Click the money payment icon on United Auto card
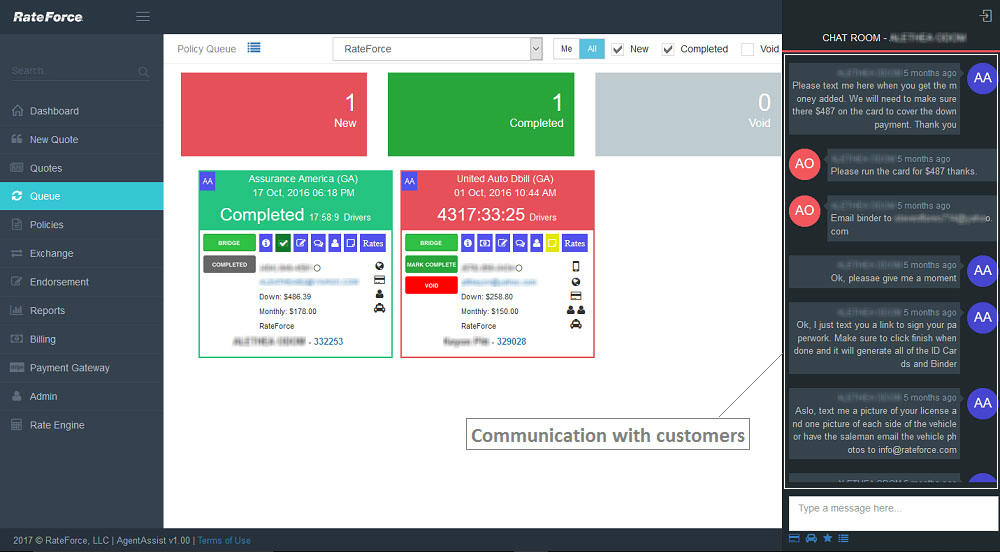1000x552 pixels. tap(485, 243)
